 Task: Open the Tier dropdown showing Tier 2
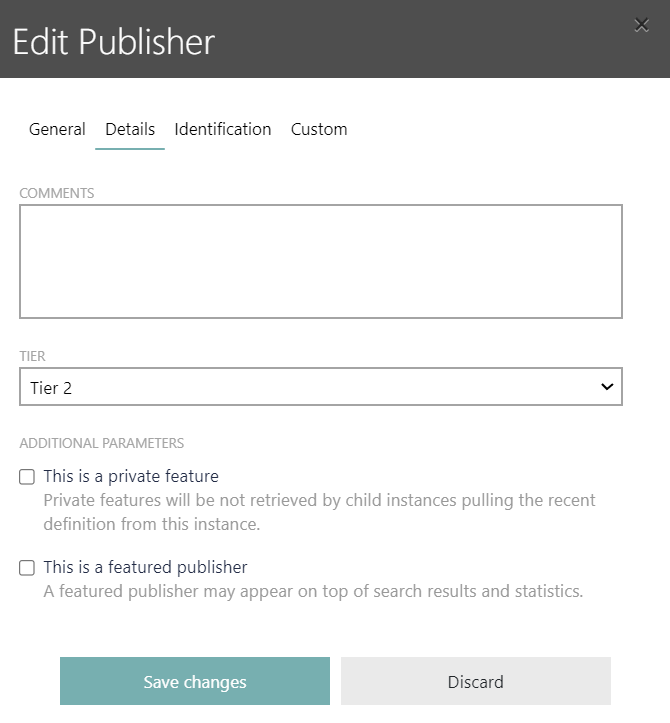[x=321, y=386]
